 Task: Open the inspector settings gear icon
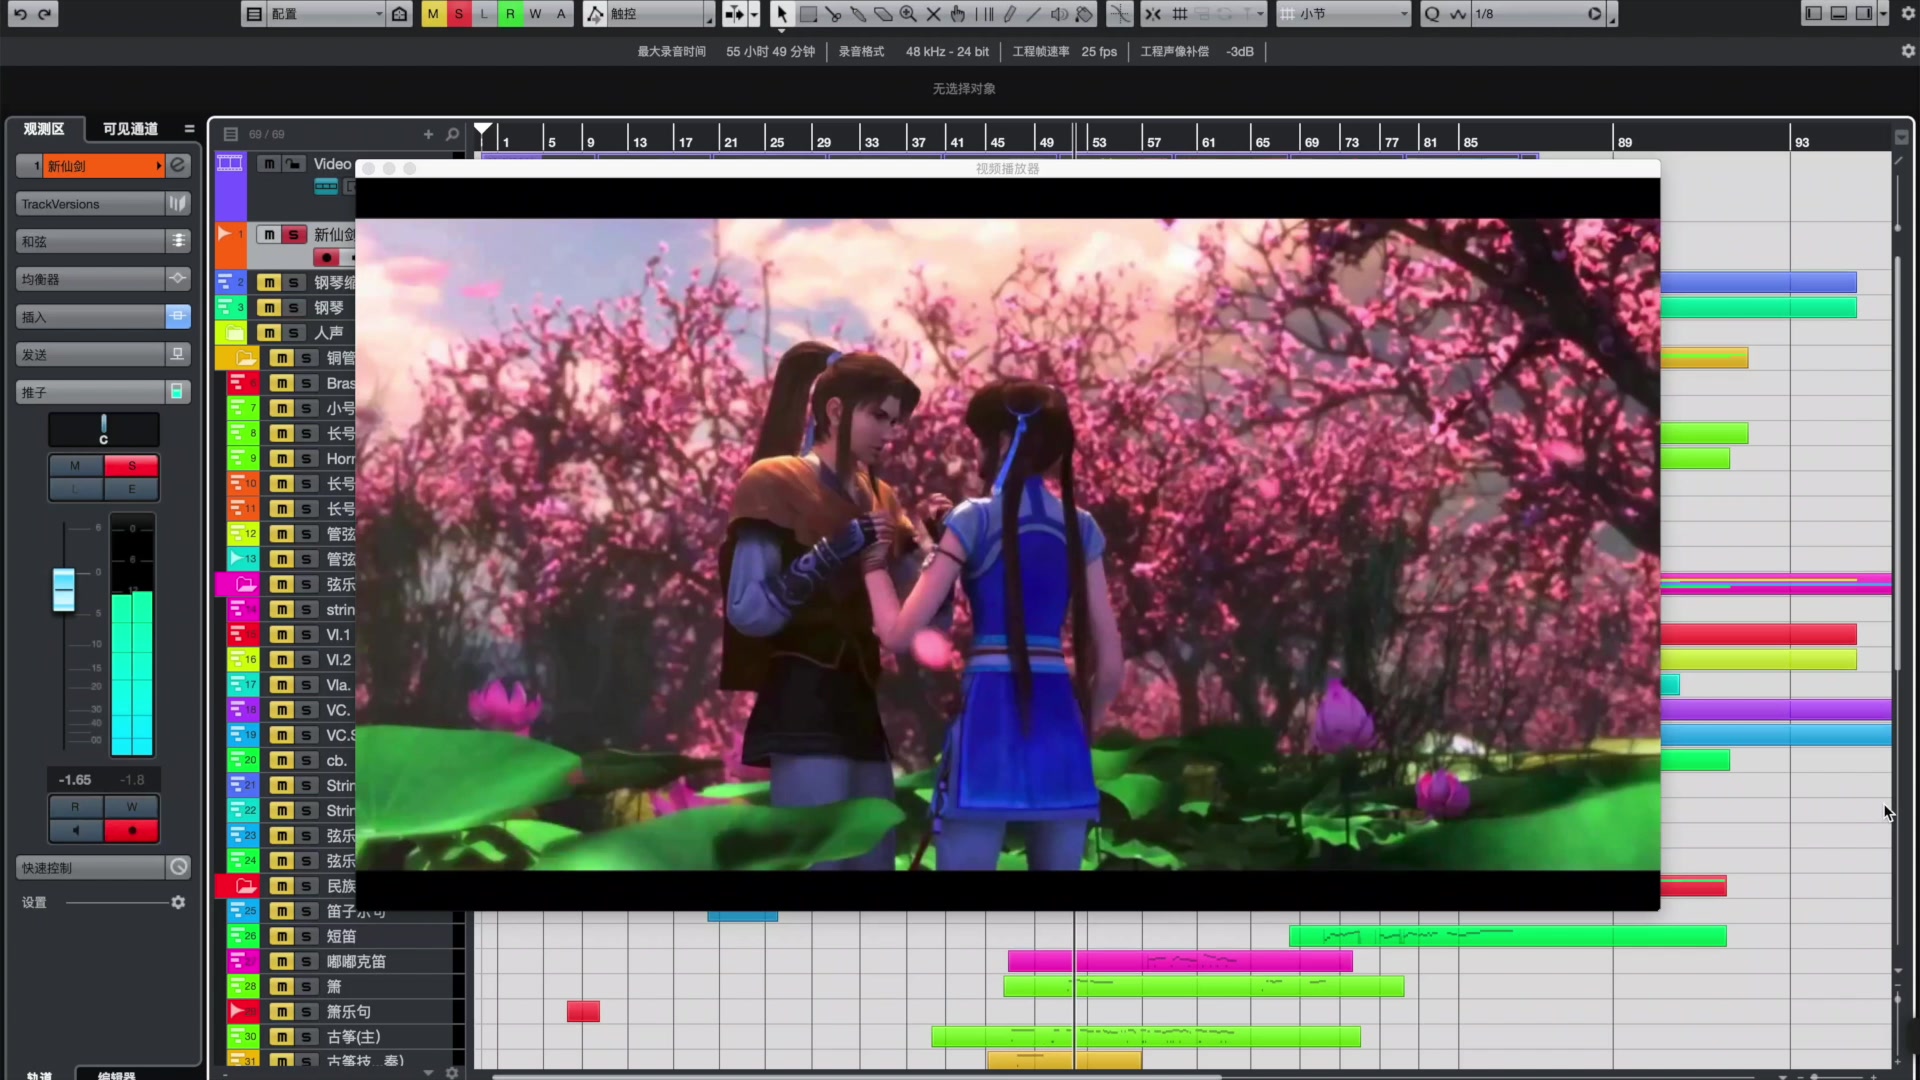[x=178, y=902]
